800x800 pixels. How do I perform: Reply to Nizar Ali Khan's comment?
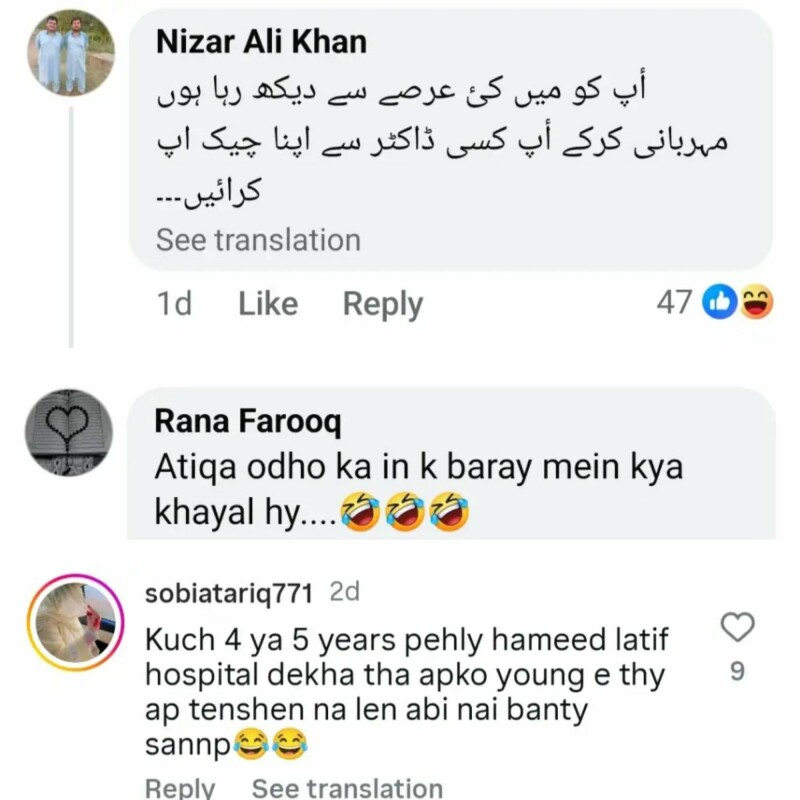point(382,304)
